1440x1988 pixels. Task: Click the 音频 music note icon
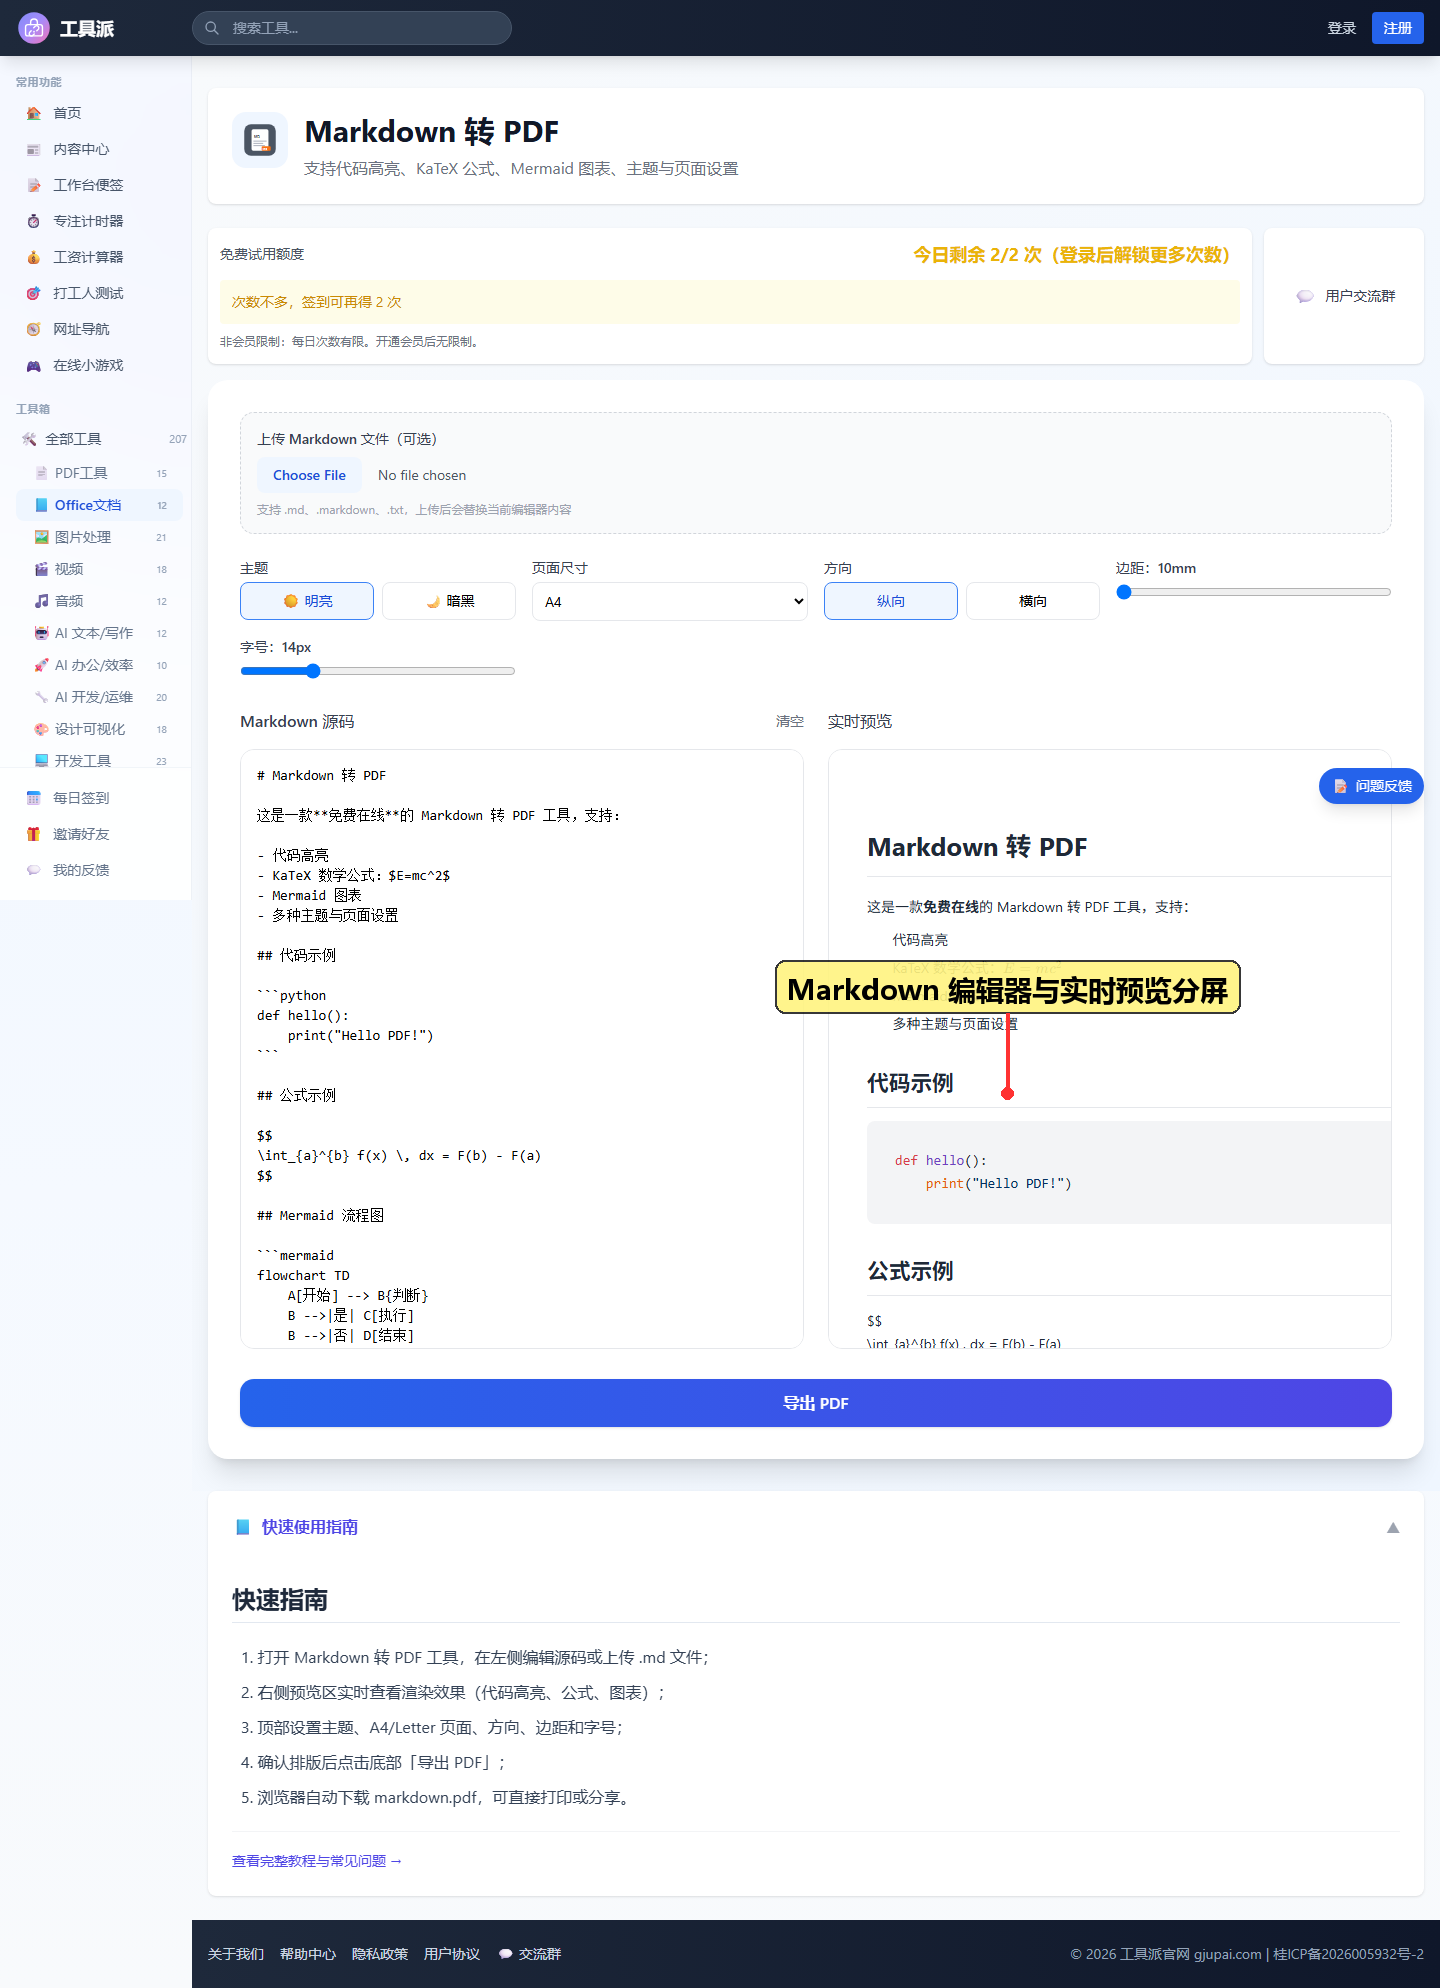[x=41, y=601]
